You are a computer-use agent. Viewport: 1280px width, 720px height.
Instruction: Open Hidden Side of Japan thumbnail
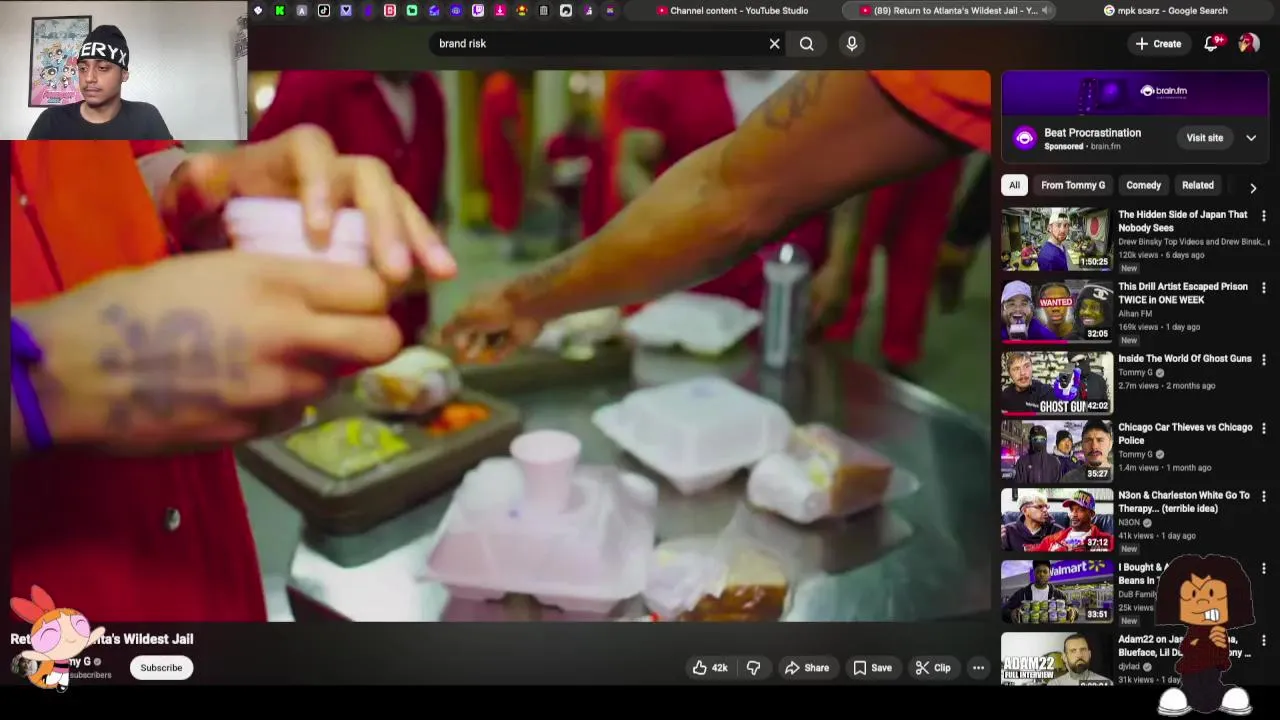point(1056,239)
